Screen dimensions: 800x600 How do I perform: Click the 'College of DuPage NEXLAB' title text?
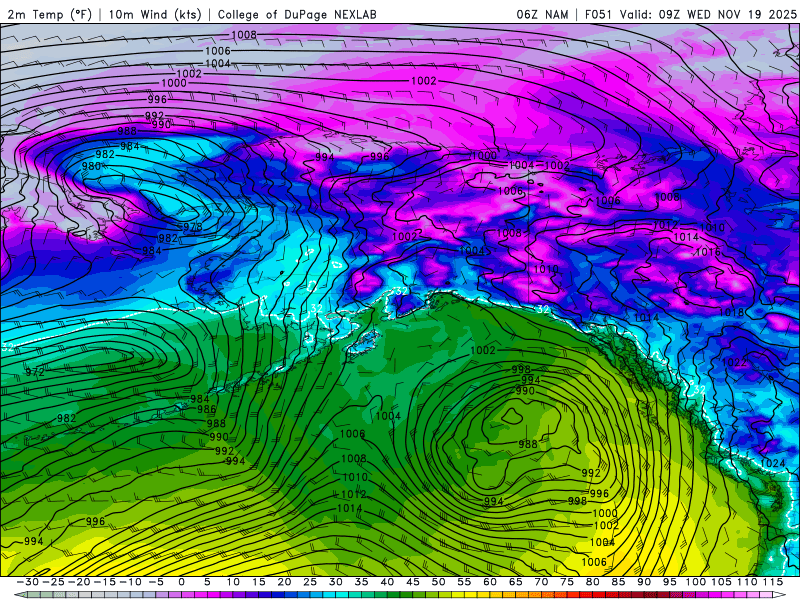pyautogui.click(x=297, y=14)
